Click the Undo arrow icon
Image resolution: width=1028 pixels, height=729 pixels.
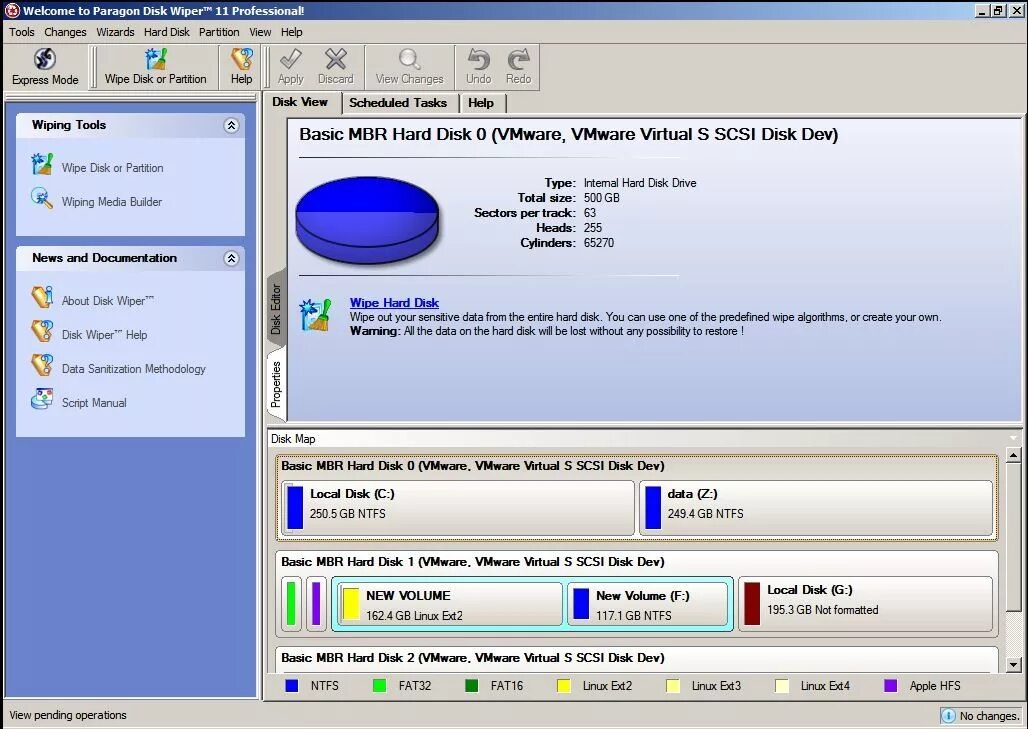point(479,60)
